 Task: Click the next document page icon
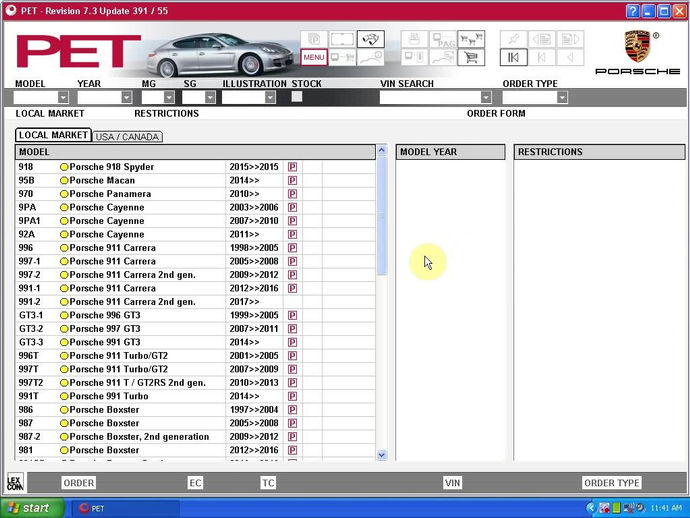pos(570,39)
